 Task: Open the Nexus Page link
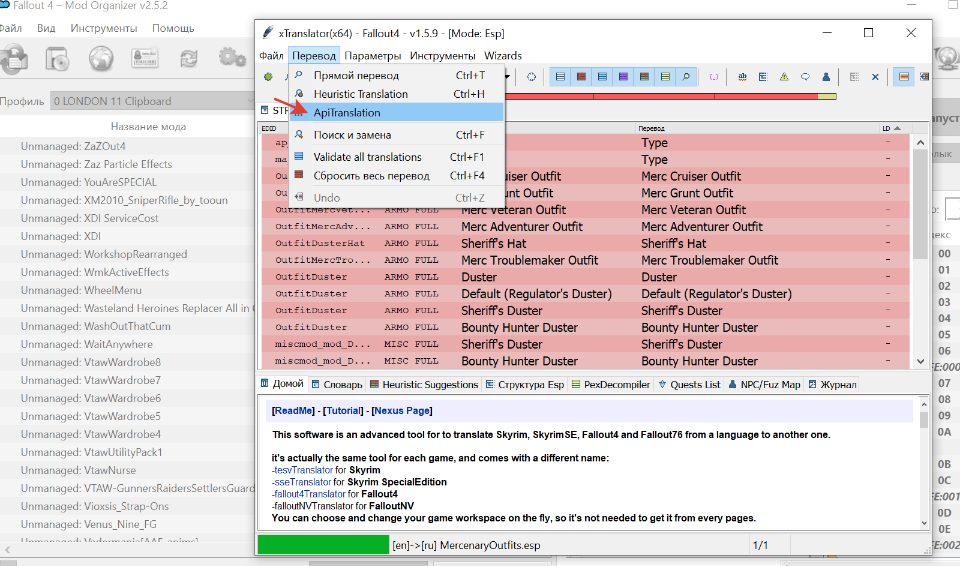tap(402, 411)
